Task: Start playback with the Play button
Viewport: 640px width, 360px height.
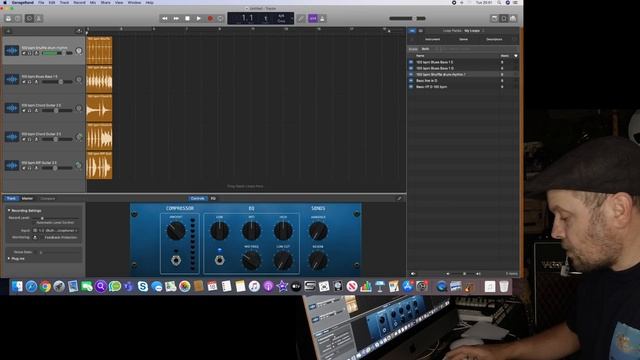Action: (x=199, y=18)
